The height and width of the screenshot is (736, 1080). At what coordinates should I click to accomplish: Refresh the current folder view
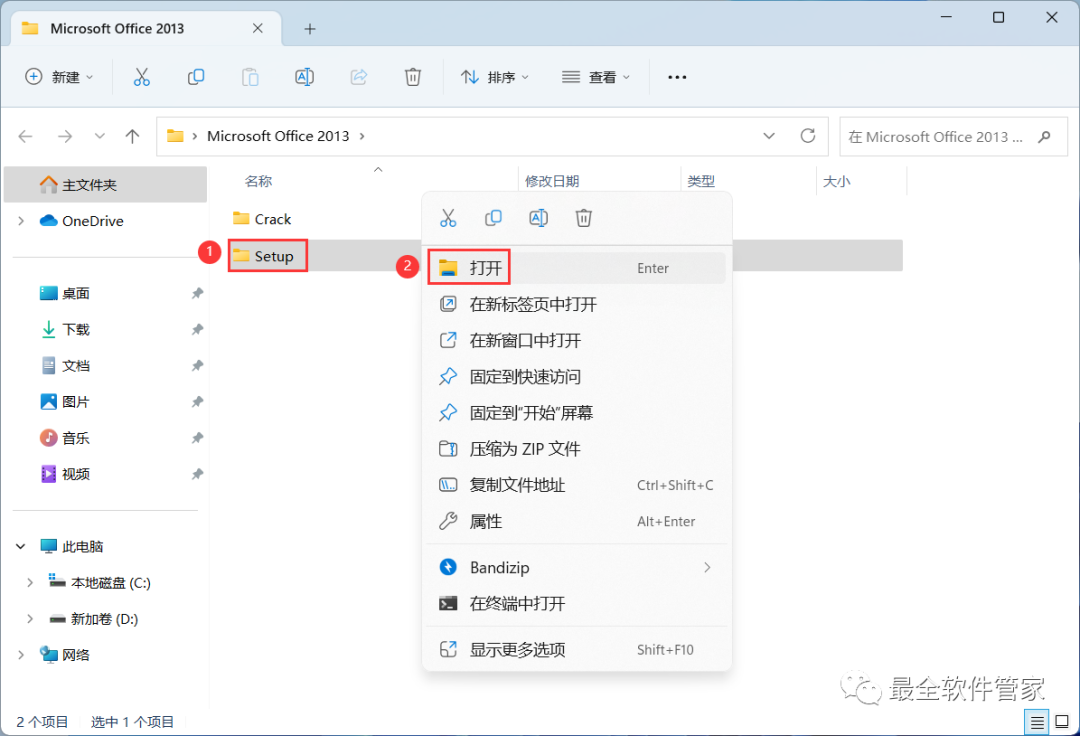tap(808, 136)
